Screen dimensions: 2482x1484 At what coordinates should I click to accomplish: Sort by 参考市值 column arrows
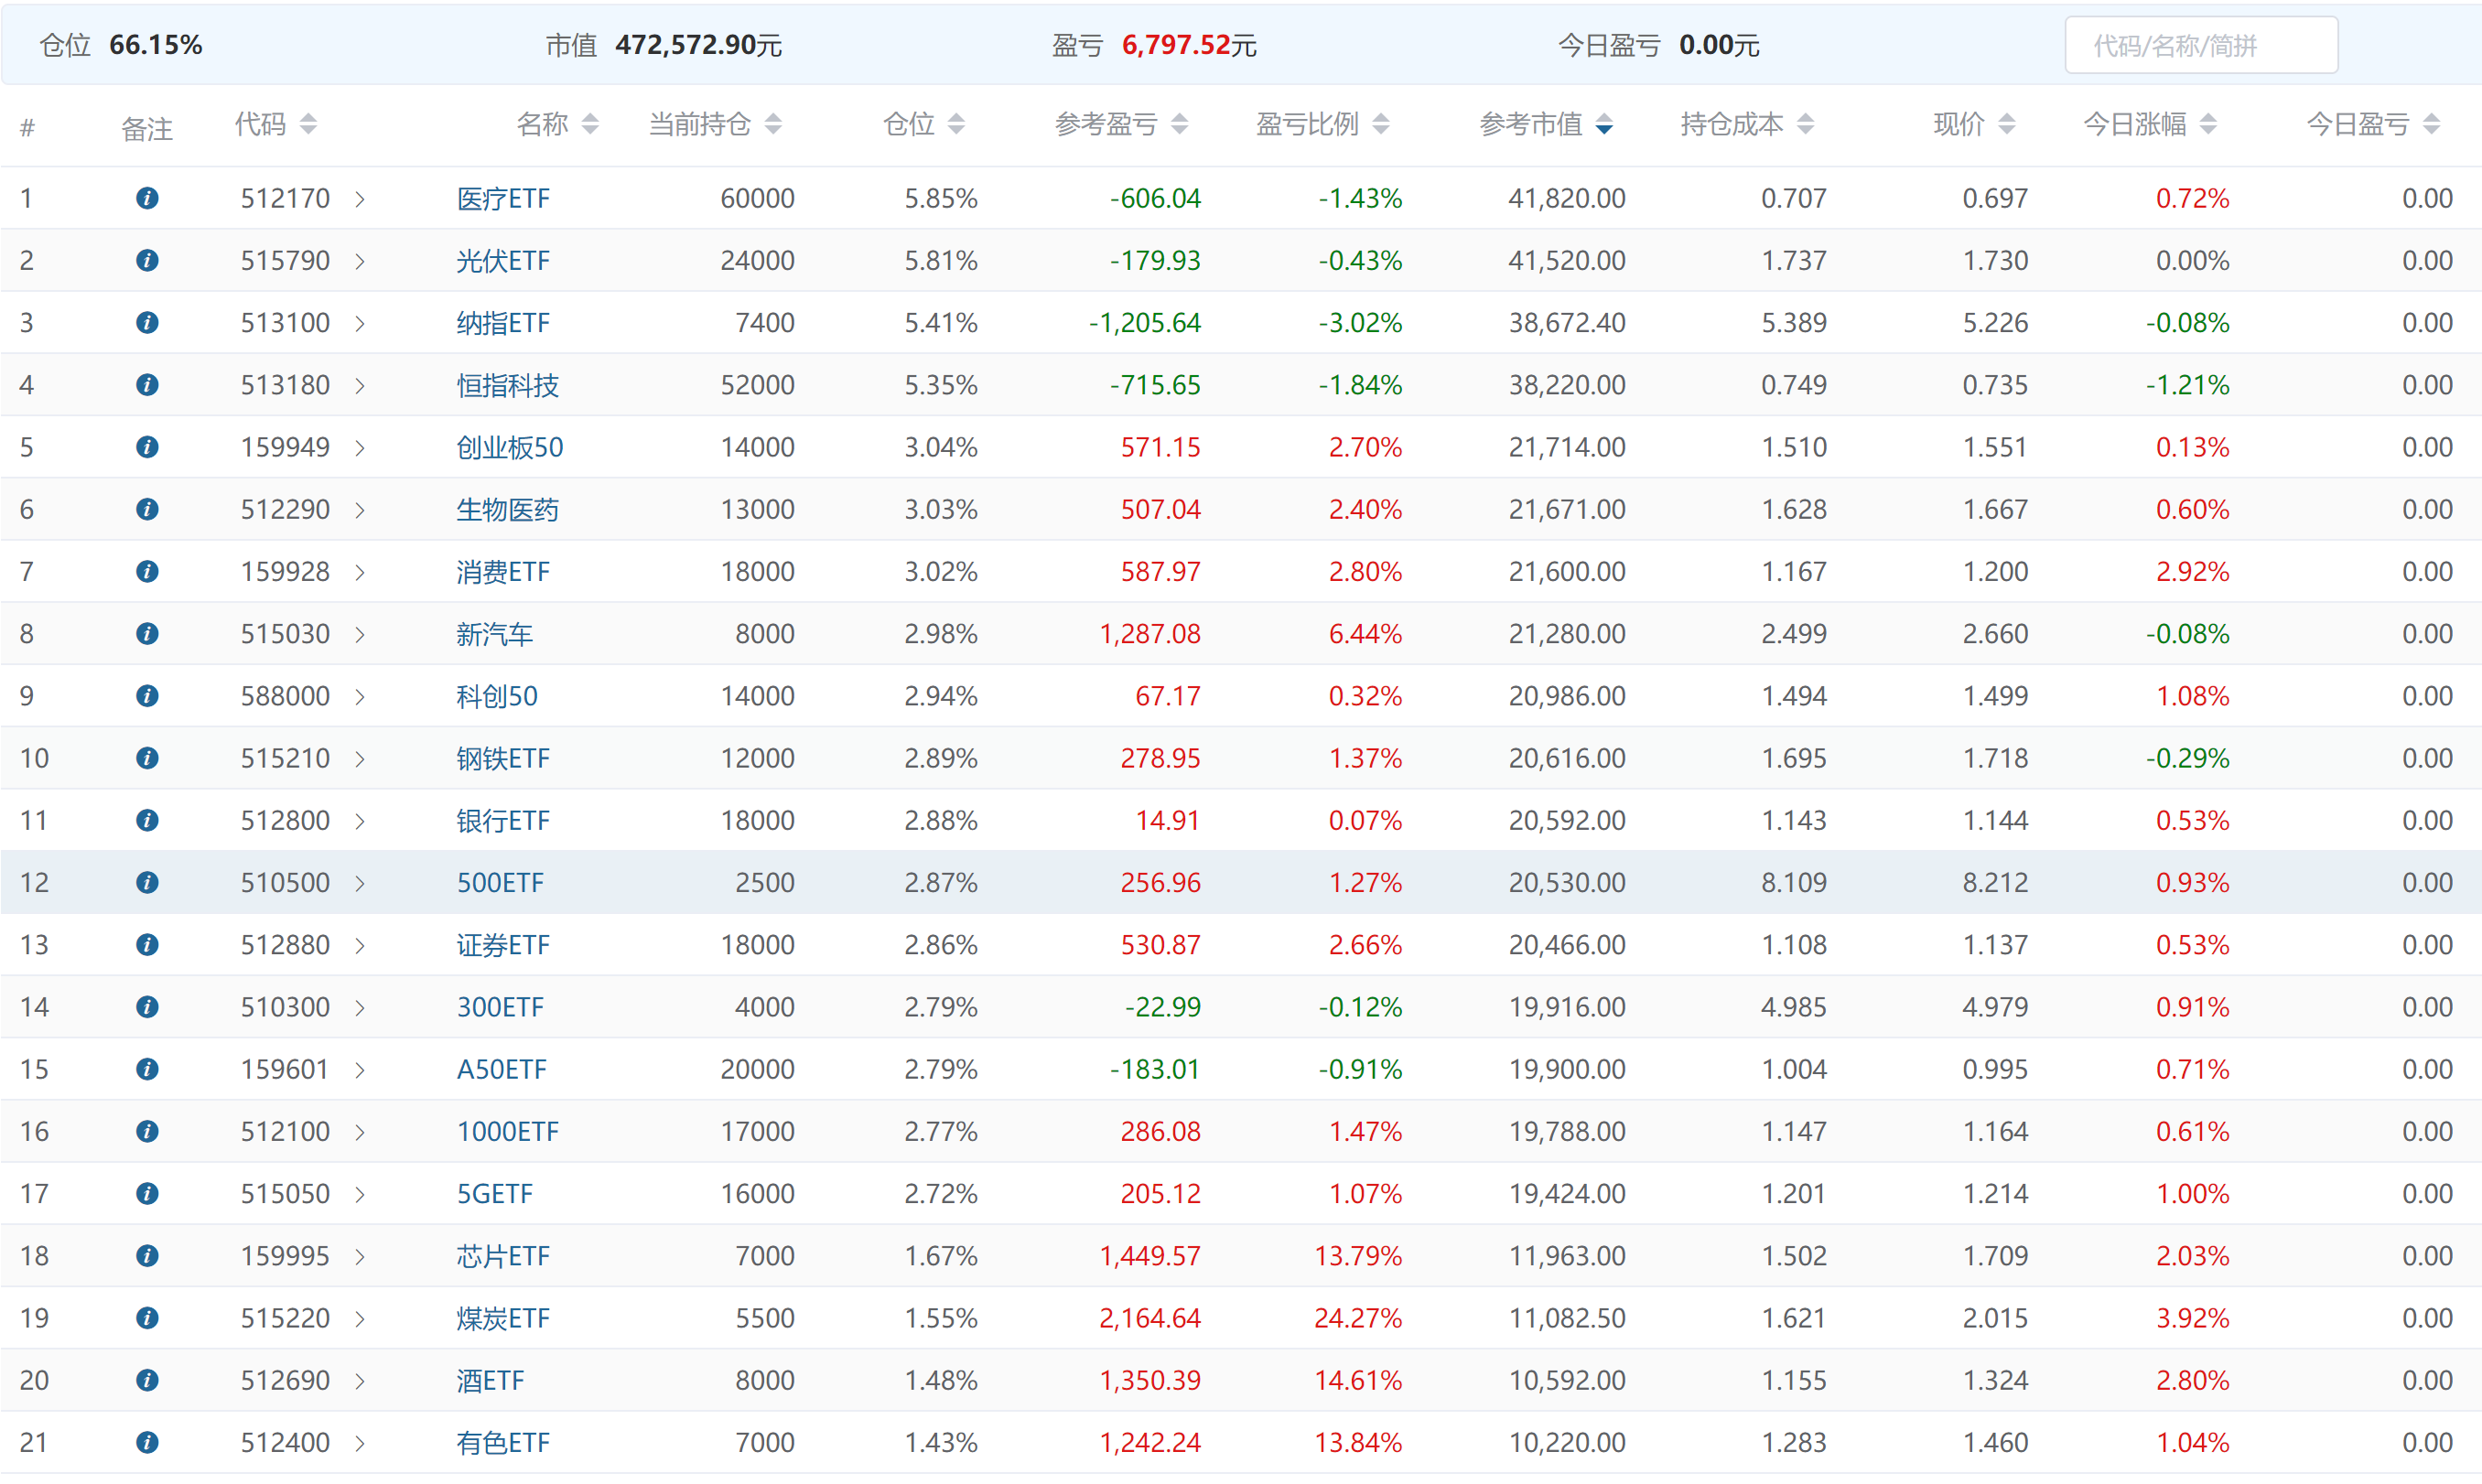[1604, 124]
